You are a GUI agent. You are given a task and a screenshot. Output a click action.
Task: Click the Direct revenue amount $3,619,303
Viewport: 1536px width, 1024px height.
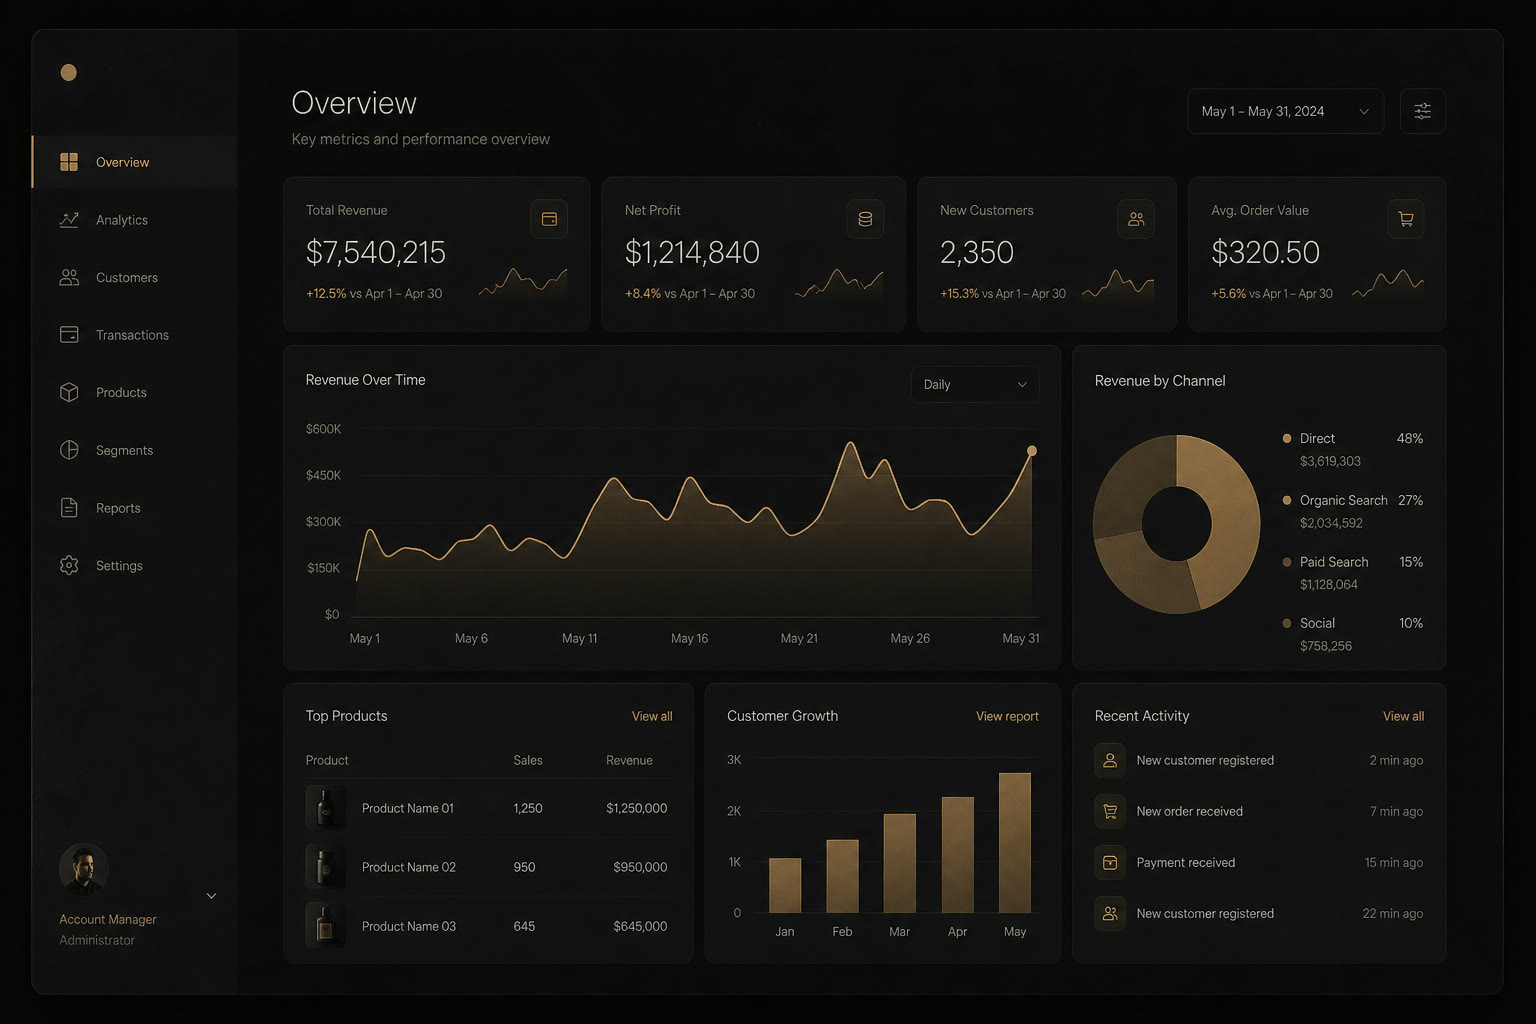tap(1330, 461)
